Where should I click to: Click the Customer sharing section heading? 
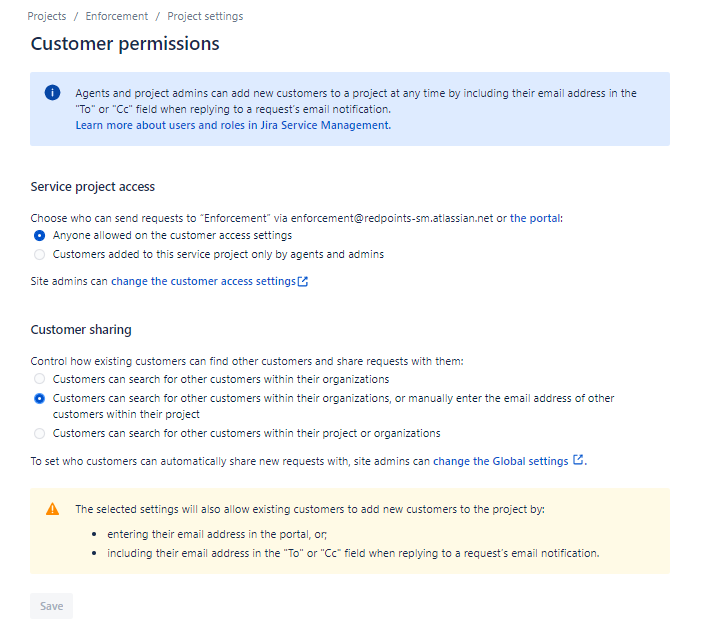[81, 330]
